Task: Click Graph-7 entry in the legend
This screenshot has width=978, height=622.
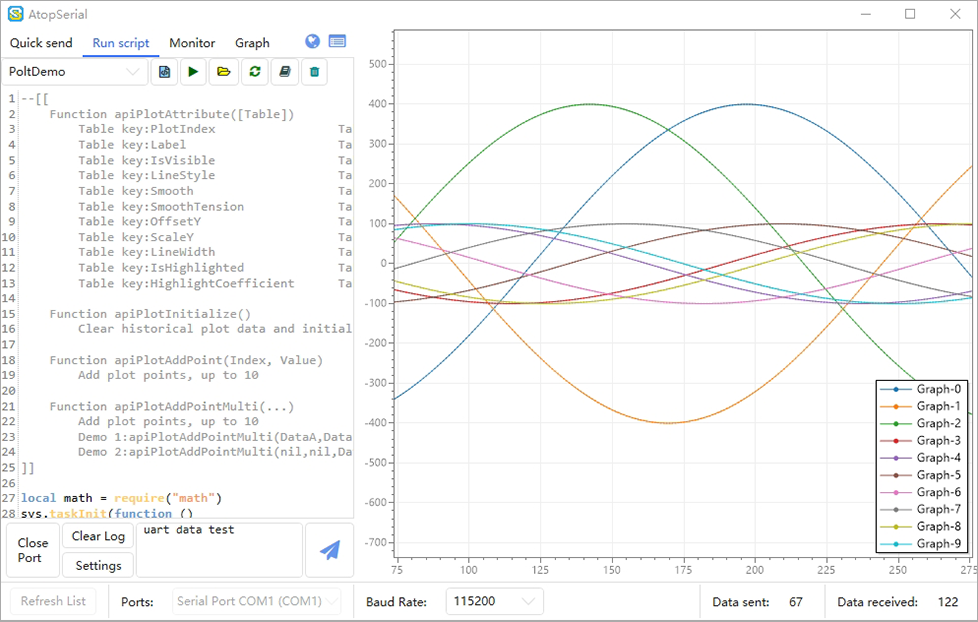Action: point(921,509)
